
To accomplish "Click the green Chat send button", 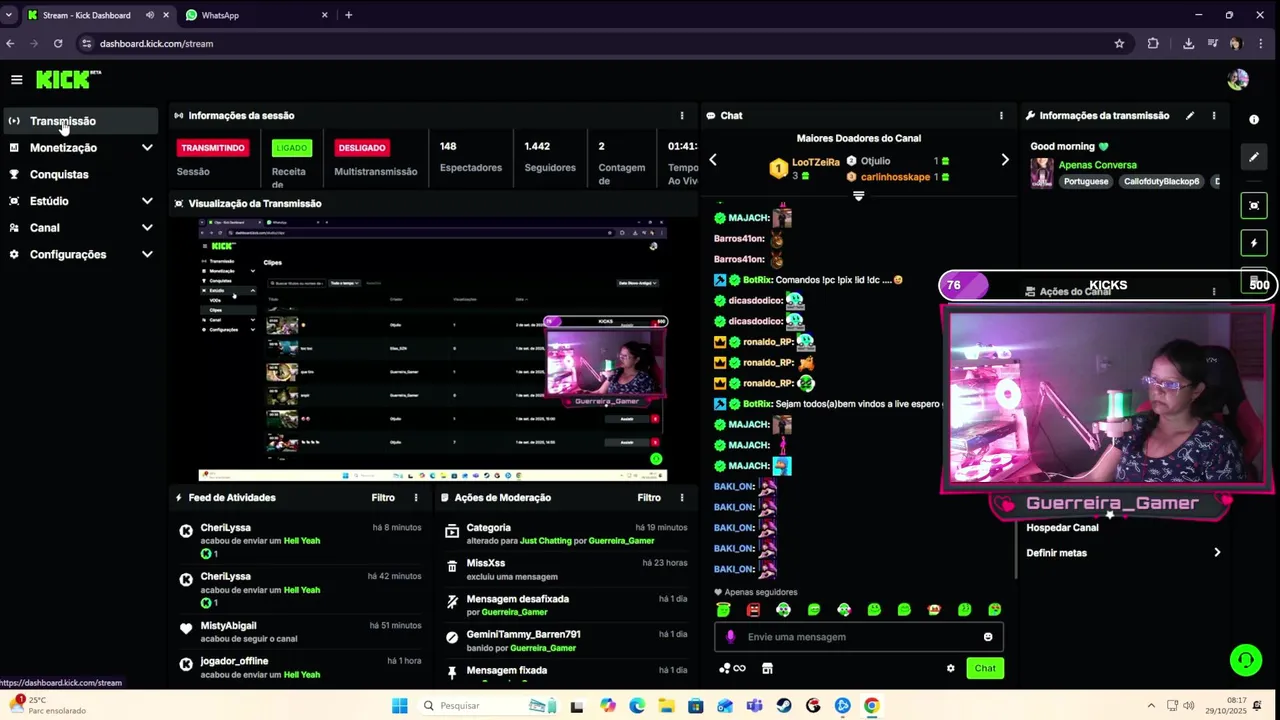I will 985,669.
